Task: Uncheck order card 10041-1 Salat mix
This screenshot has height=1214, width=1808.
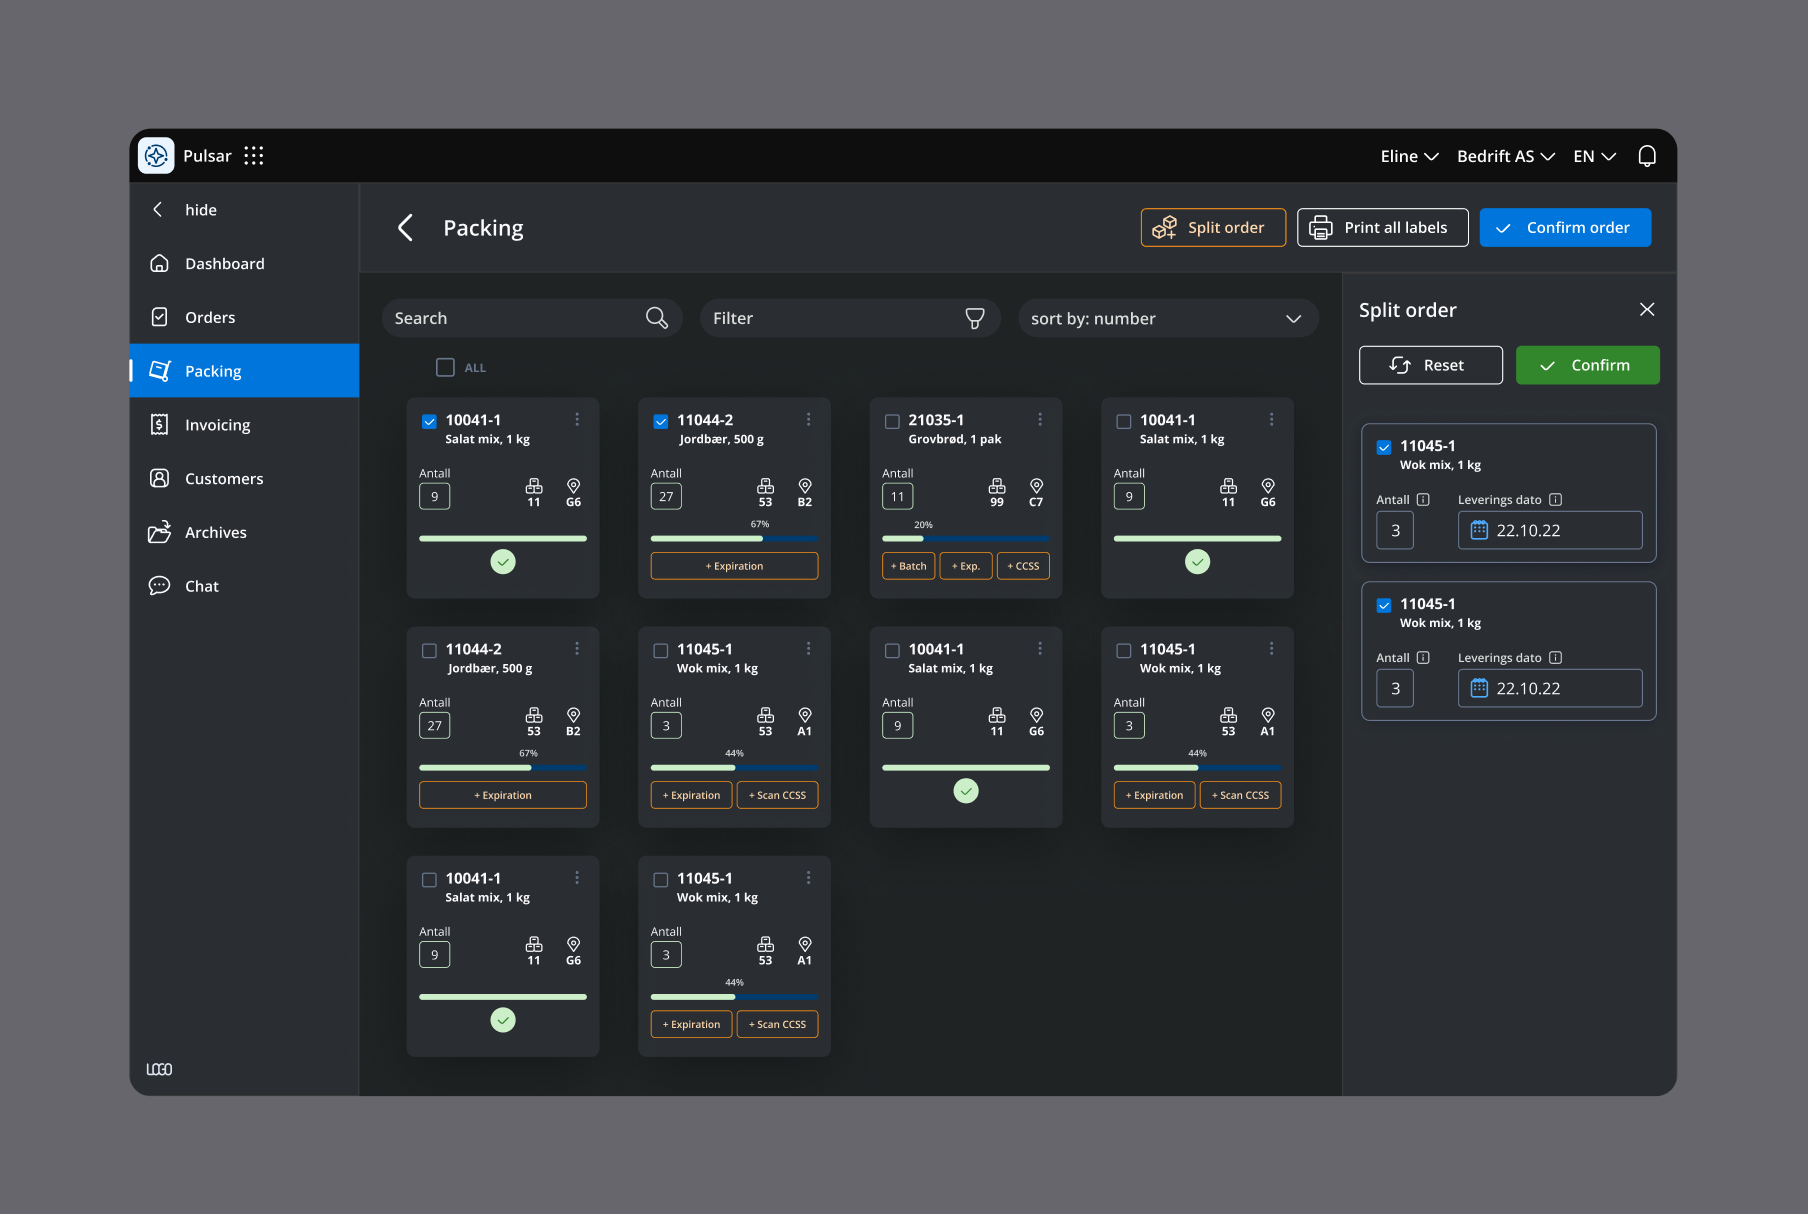Action: click(429, 421)
